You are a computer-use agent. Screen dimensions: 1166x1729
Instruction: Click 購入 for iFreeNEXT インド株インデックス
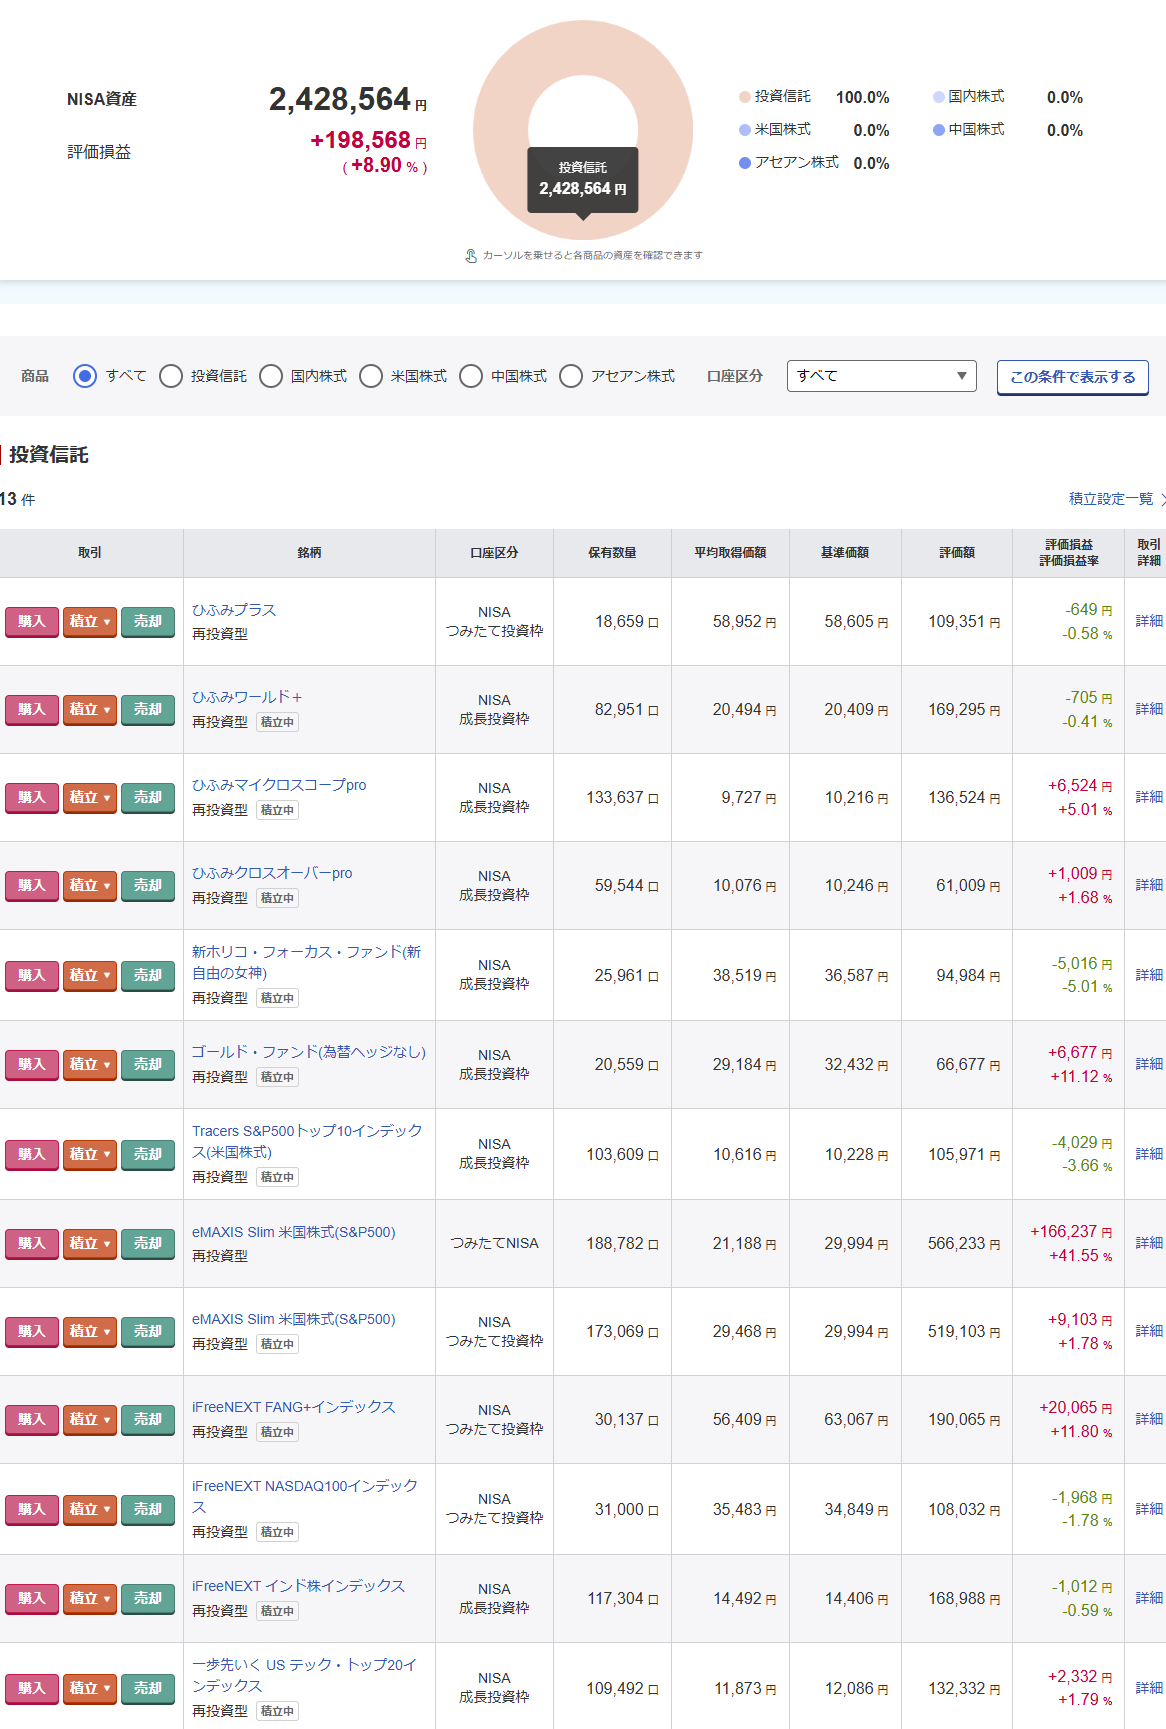(x=32, y=1599)
